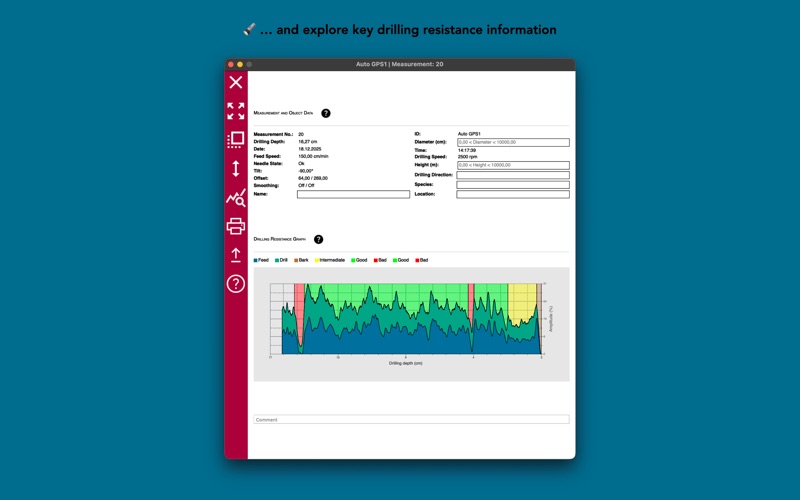Select the Smoothing value Off / Off
The width and height of the screenshot is (800, 500).
pyautogui.click(x=306, y=186)
